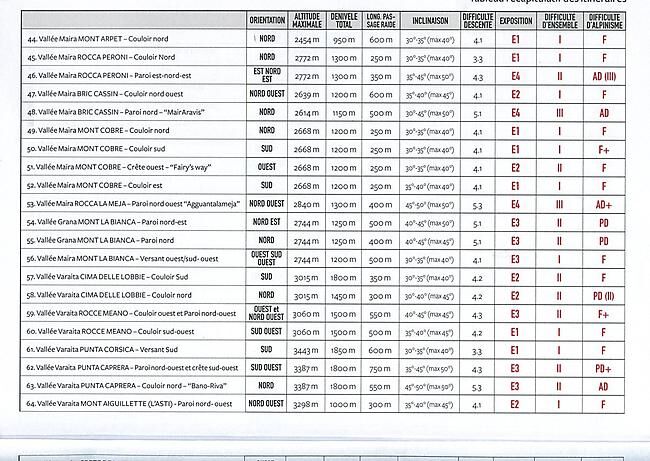The height and width of the screenshot is (461, 650).
Task: Click the AD+ alpinisme difficulty cell
Action: point(604,204)
